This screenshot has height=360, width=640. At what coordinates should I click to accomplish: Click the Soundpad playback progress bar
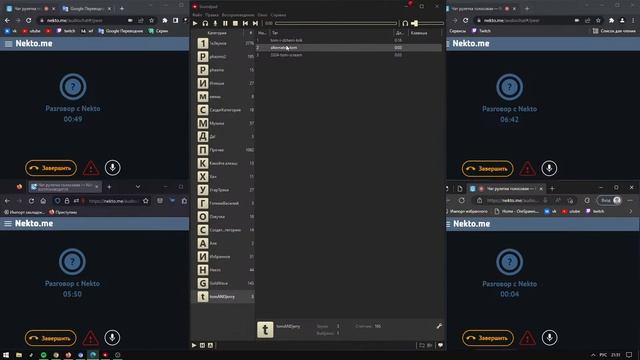pos(336,23)
